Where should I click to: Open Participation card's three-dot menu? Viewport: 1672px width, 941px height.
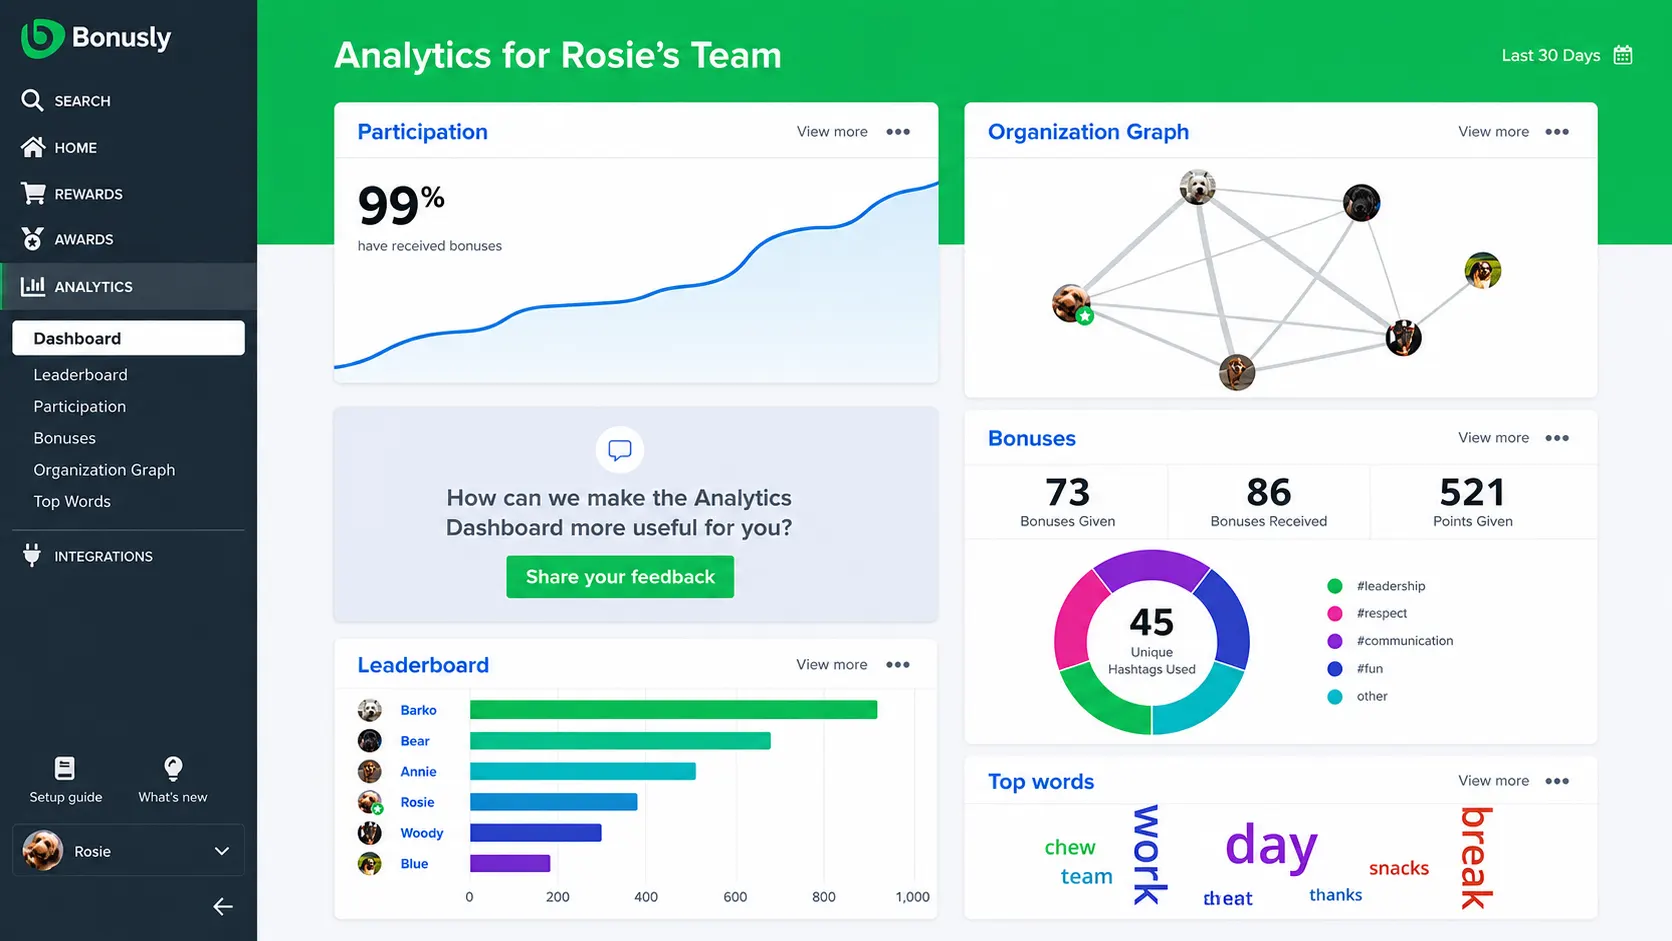(898, 132)
